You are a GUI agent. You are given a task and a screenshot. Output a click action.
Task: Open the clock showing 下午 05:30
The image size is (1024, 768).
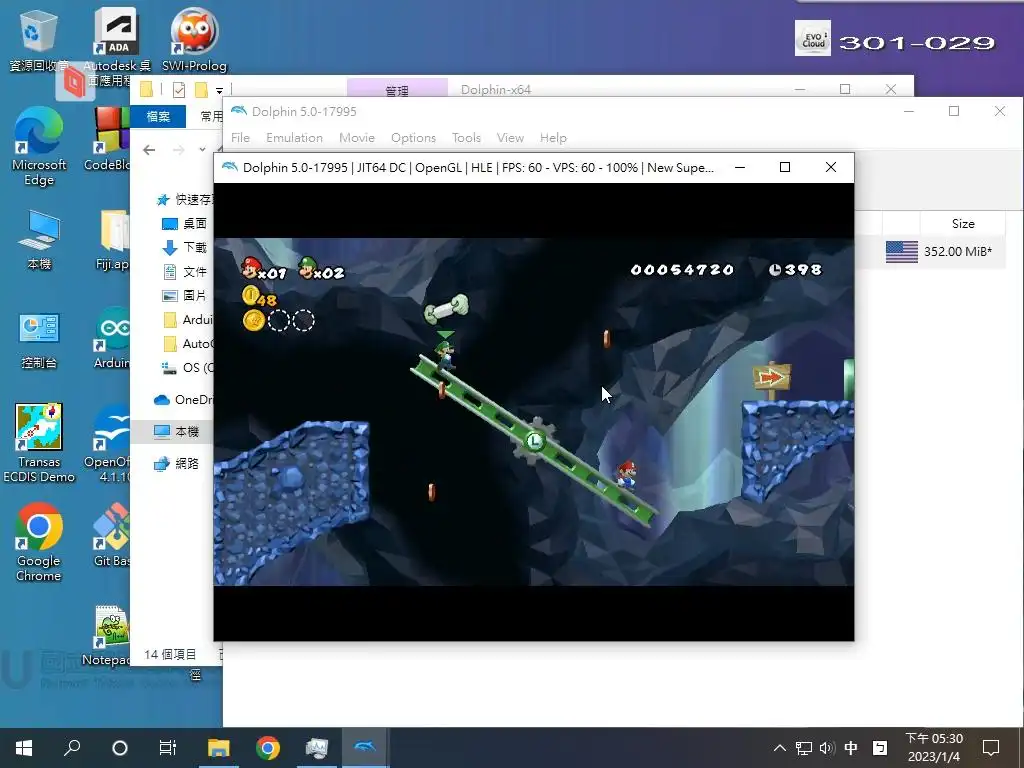click(x=934, y=747)
